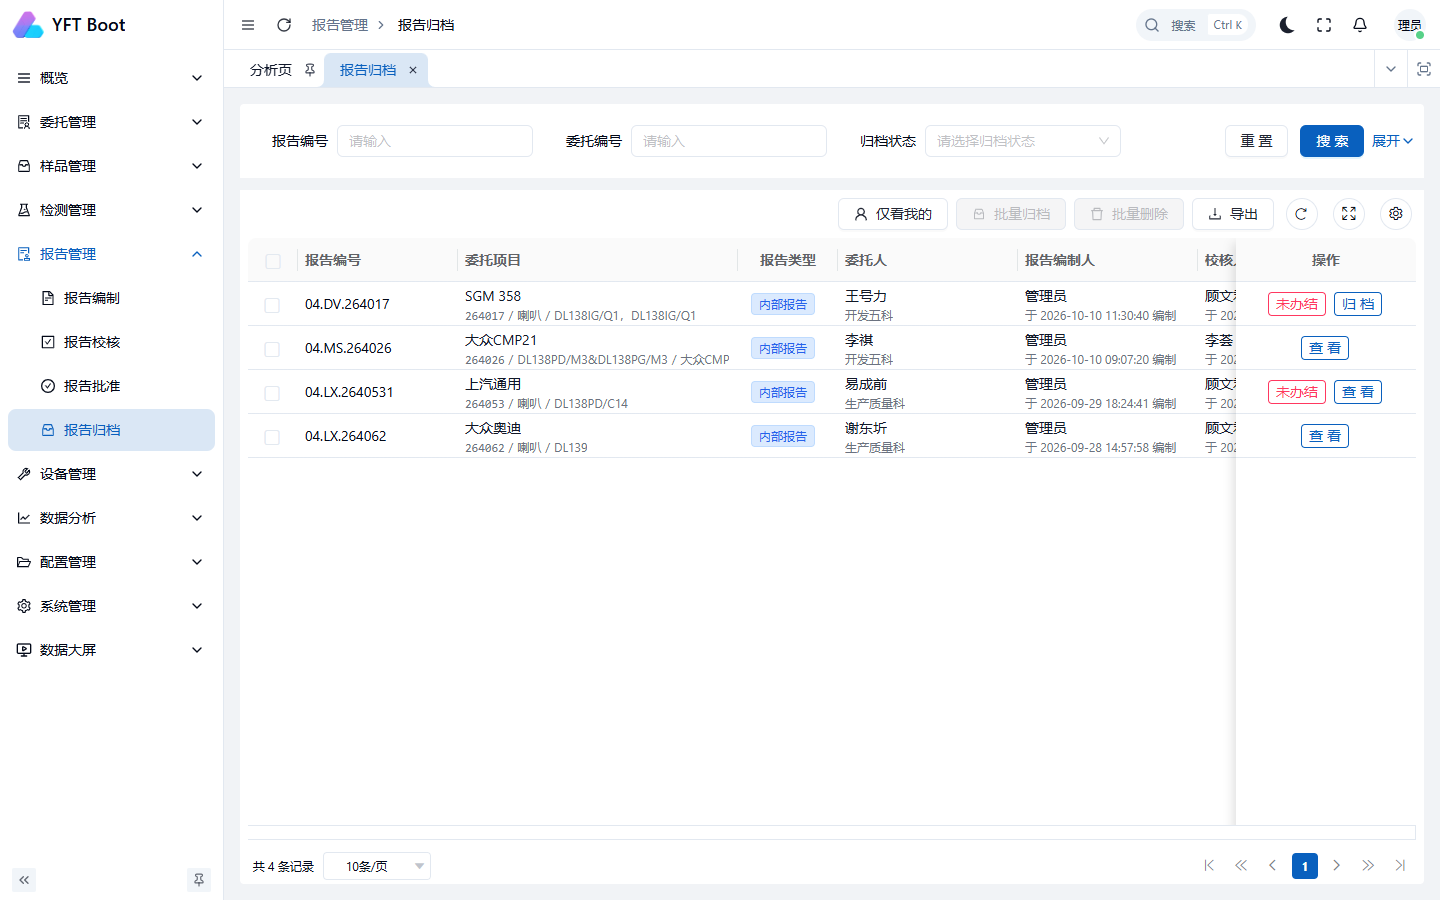Pin the sidebar using bottom pin icon

coord(199,880)
